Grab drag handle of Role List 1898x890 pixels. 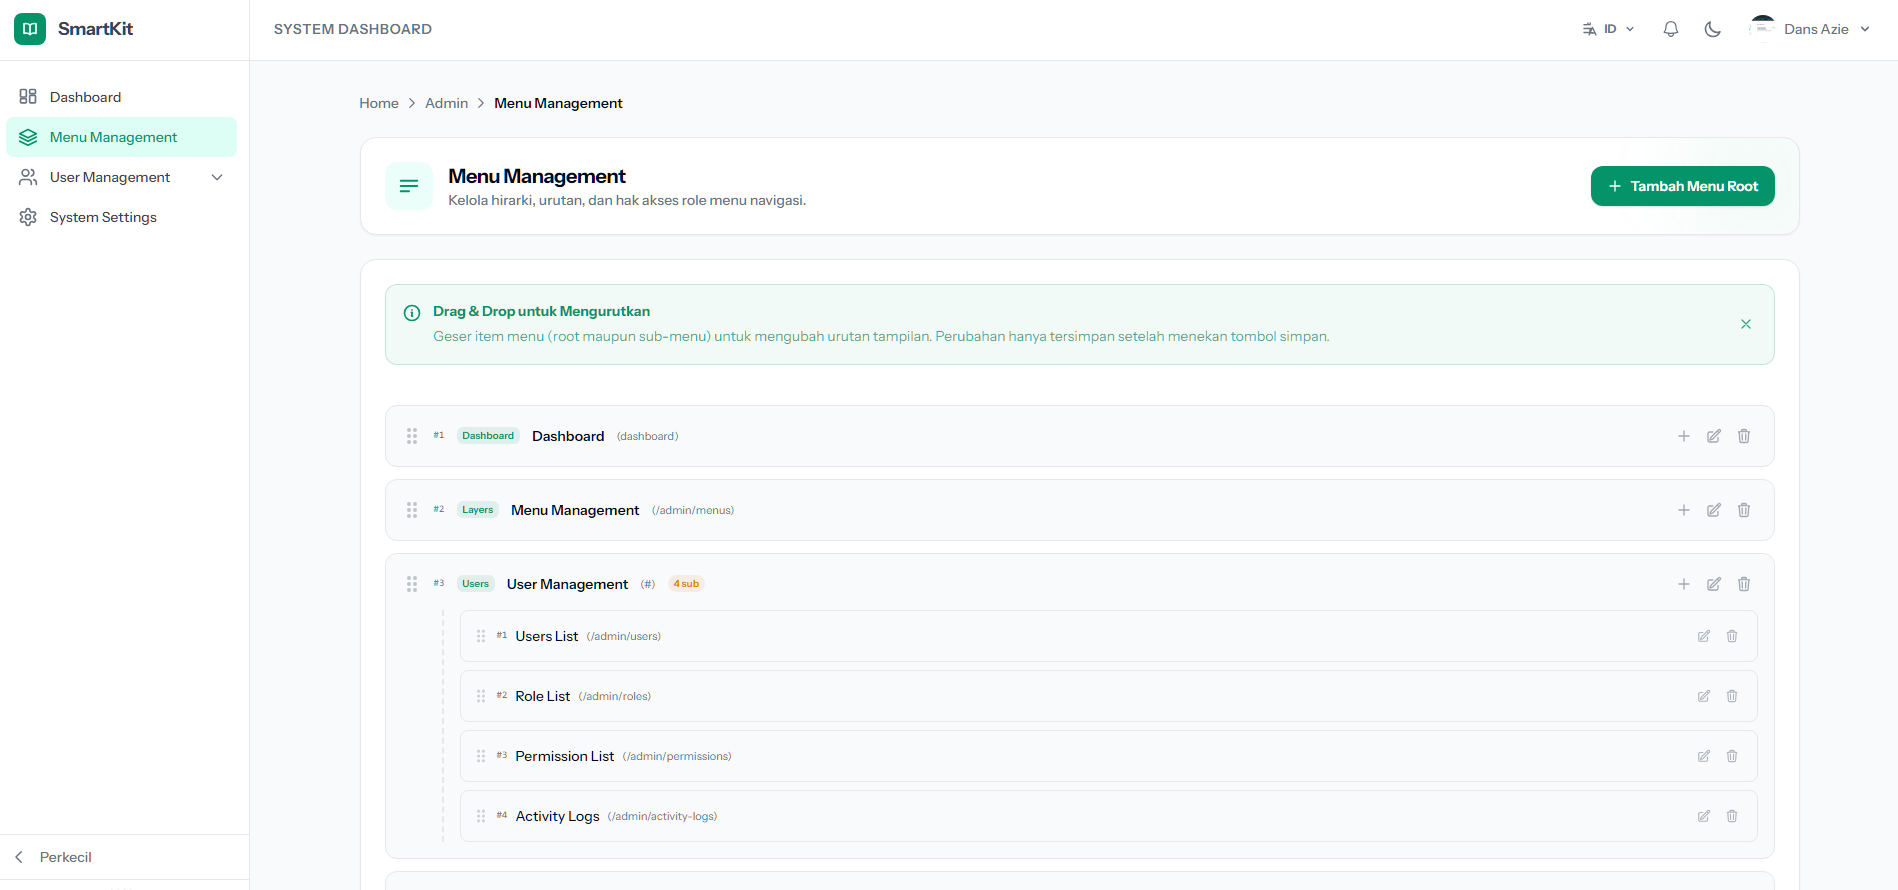(481, 696)
